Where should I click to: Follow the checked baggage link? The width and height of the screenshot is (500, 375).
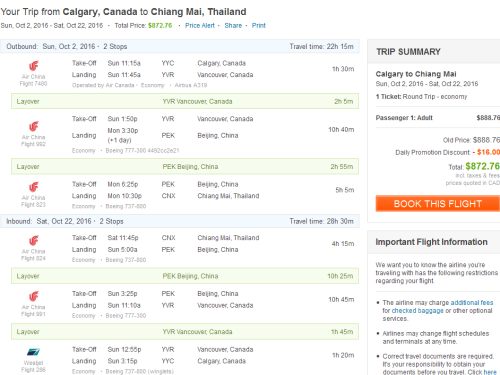(417, 311)
